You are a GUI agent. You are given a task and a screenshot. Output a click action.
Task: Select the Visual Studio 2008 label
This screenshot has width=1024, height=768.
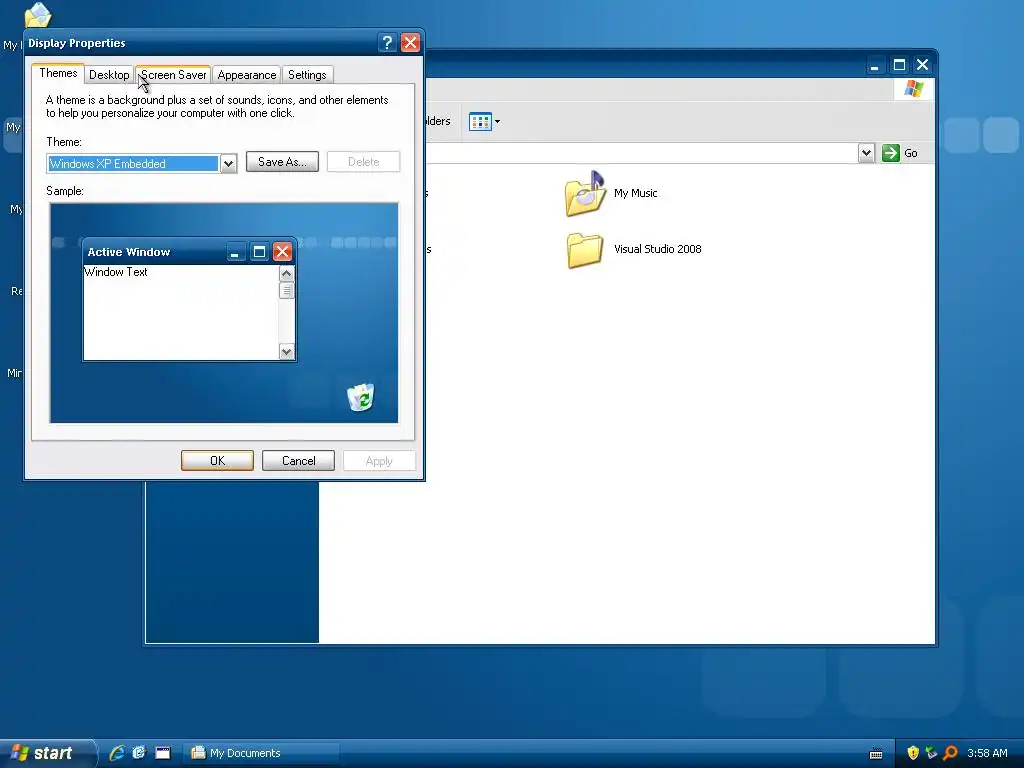(658, 249)
